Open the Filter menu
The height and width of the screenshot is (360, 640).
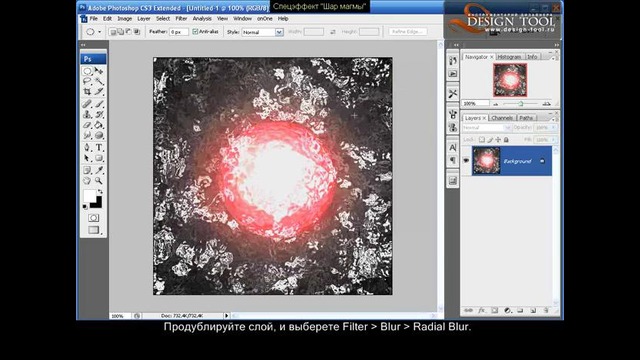click(181, 19)
